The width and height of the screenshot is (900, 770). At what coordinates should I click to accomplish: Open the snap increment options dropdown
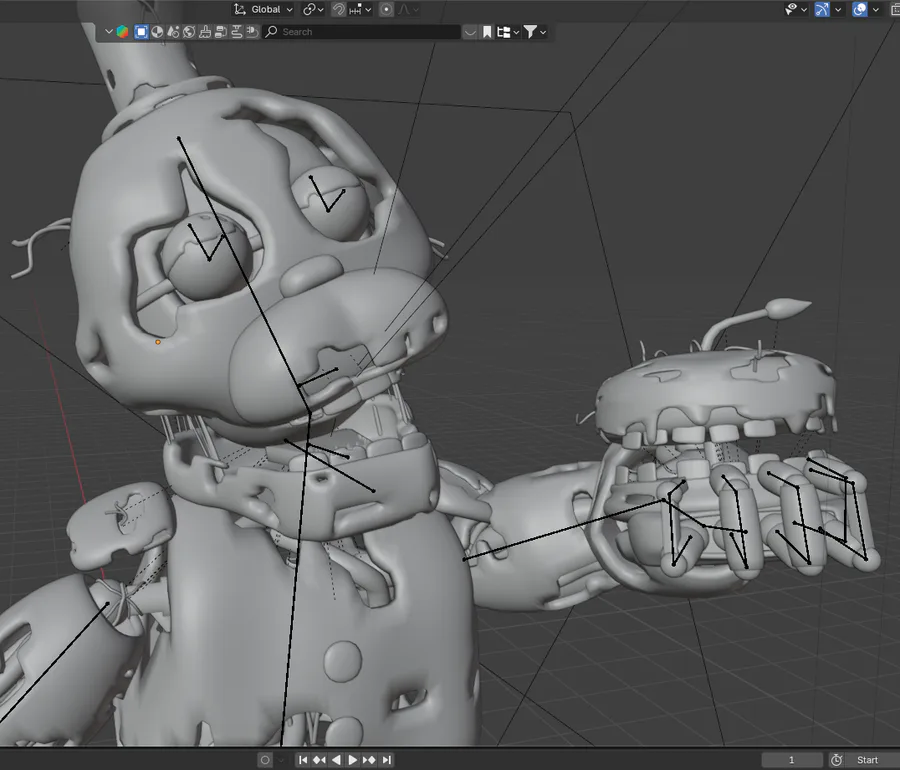click(360, 9)
